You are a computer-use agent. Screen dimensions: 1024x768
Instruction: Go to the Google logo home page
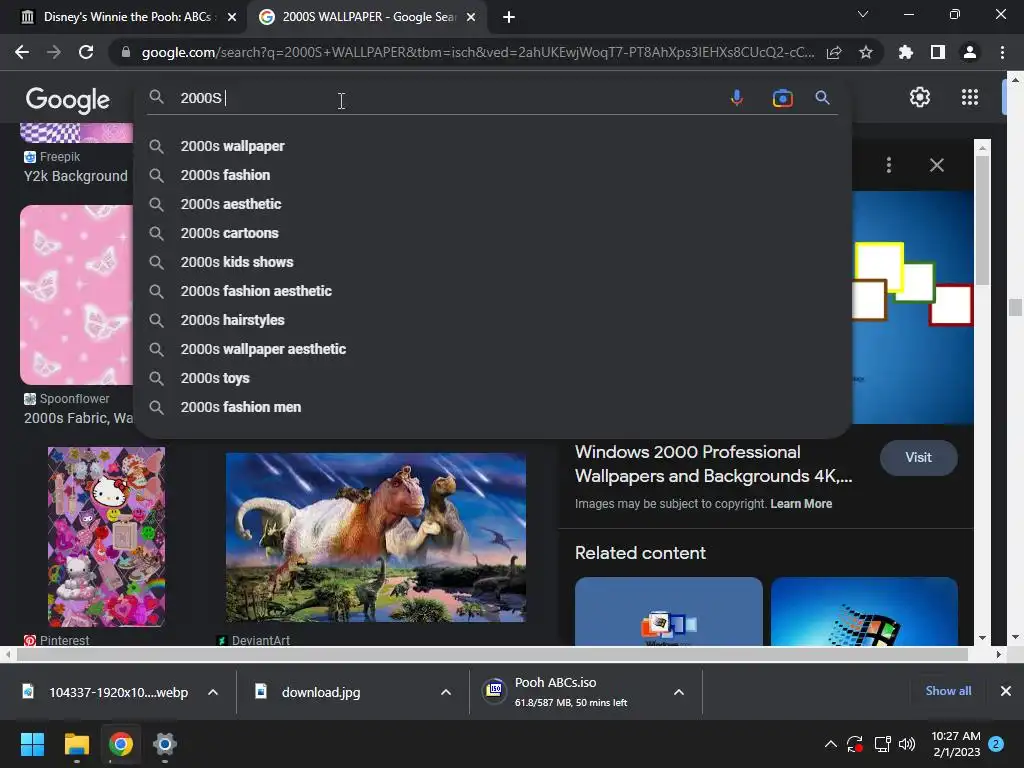[x=68, y=99]
